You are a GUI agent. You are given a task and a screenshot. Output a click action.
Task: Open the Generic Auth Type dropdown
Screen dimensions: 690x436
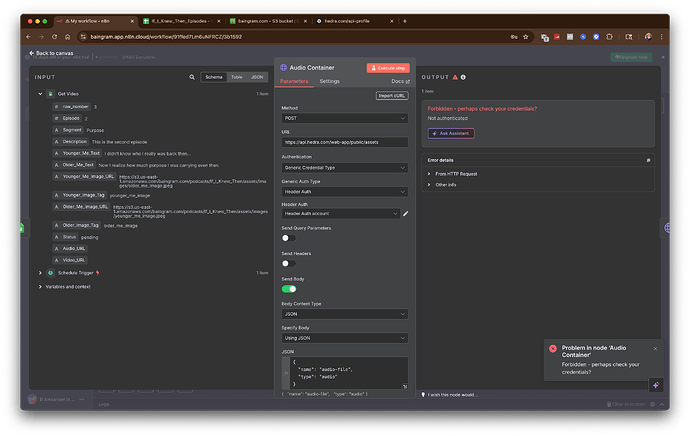(x=345, y=192)
